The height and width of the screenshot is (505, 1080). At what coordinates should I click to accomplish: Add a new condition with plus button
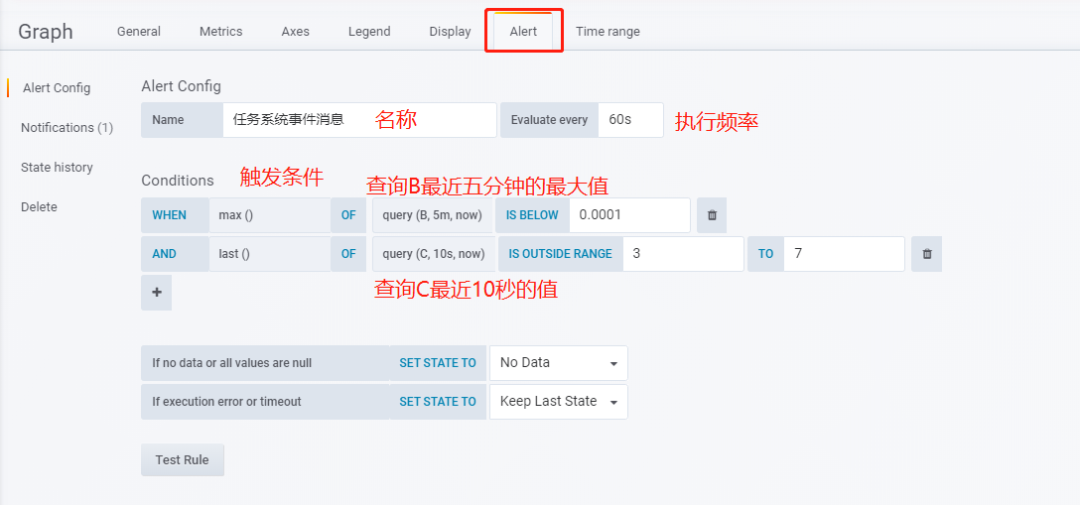tap(156, 292)
